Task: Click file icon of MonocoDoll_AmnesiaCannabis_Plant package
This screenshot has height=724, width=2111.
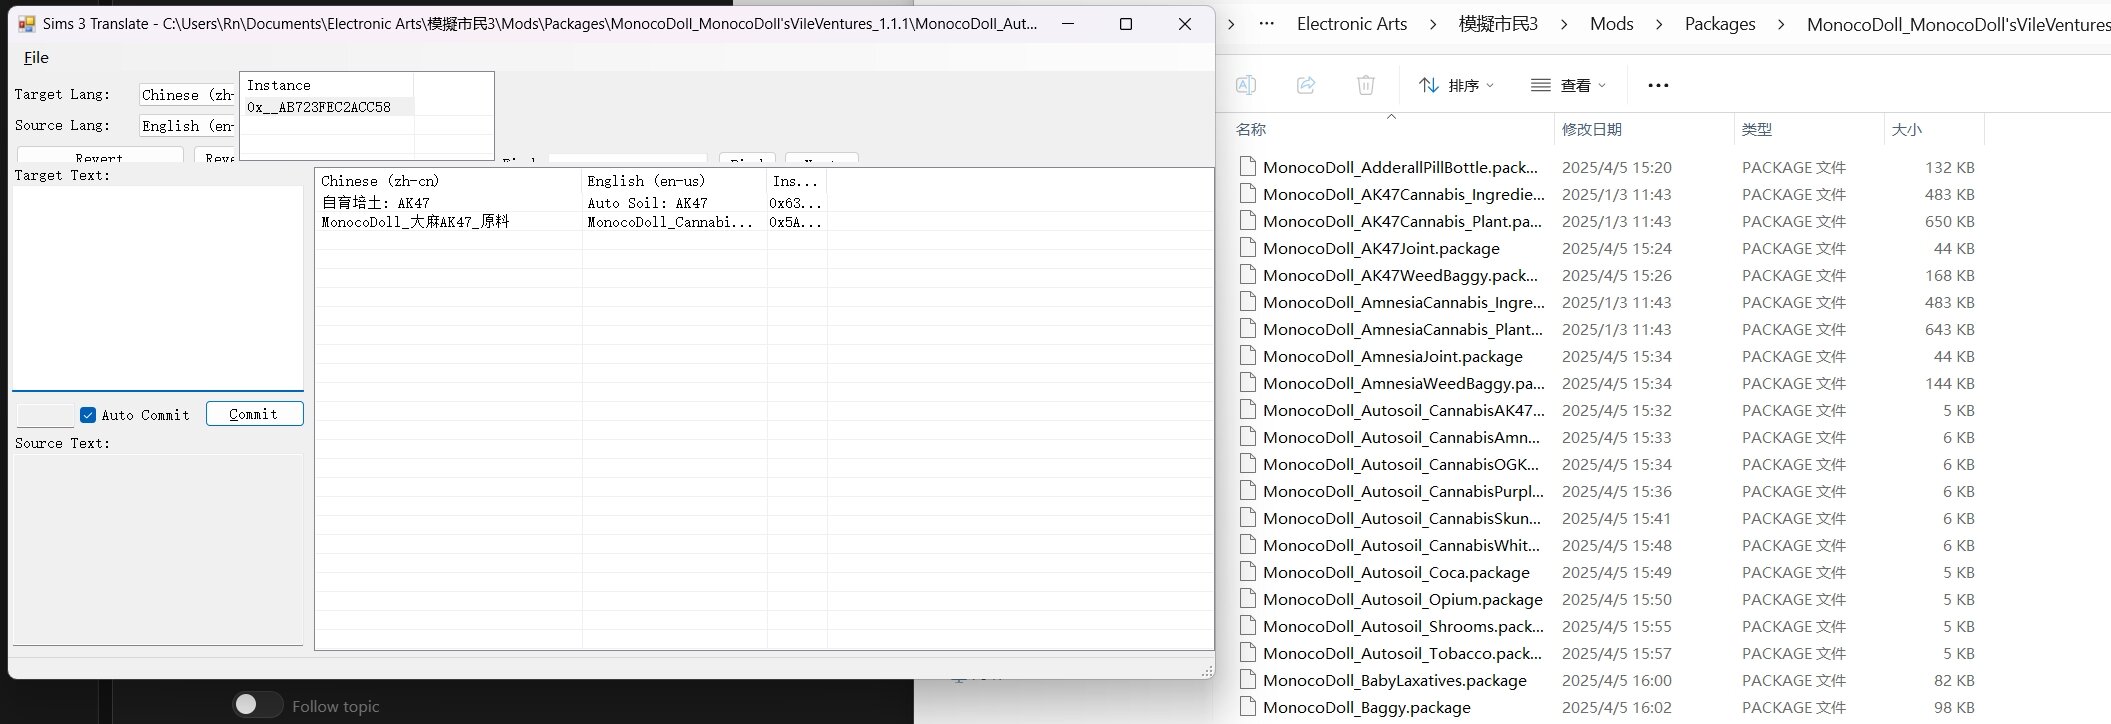Action: click(x=1247, y=329)
